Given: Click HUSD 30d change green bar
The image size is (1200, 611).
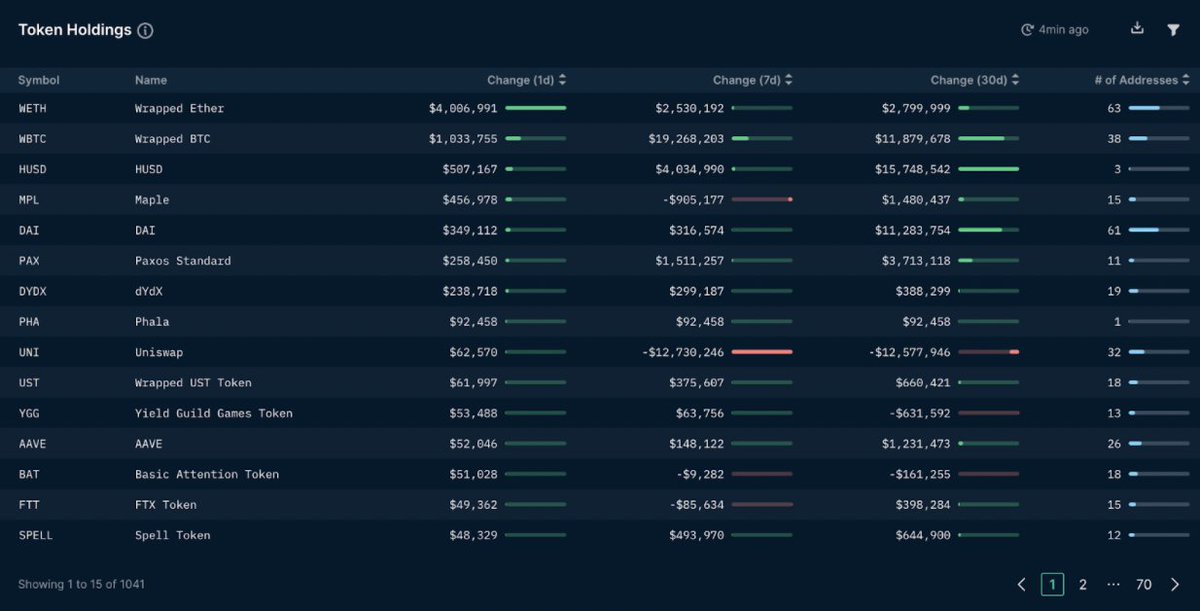Looking at the screenshot, I should [989, 169].
